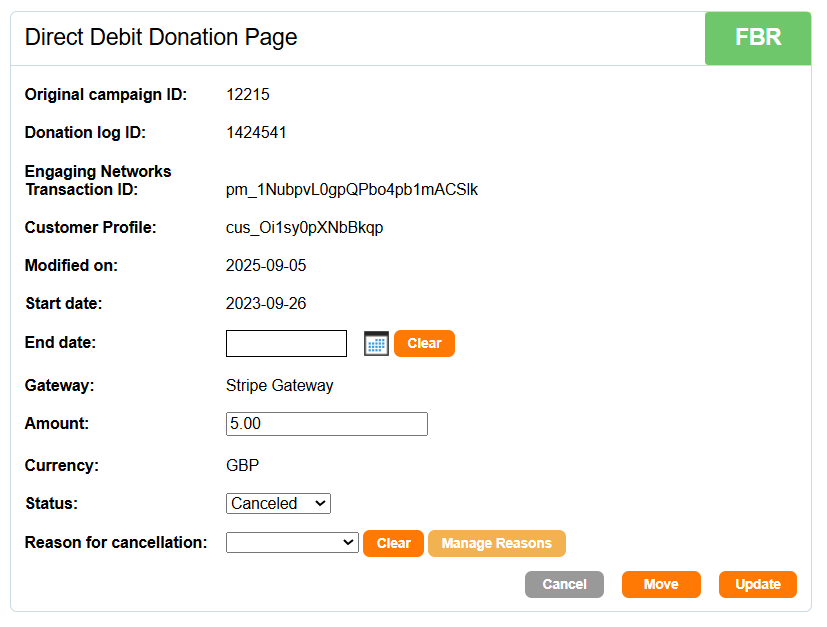Click the Modified on date 2025-09-05
The height and width of the screenshot is (627, 827).
click(x=268, y=266)
